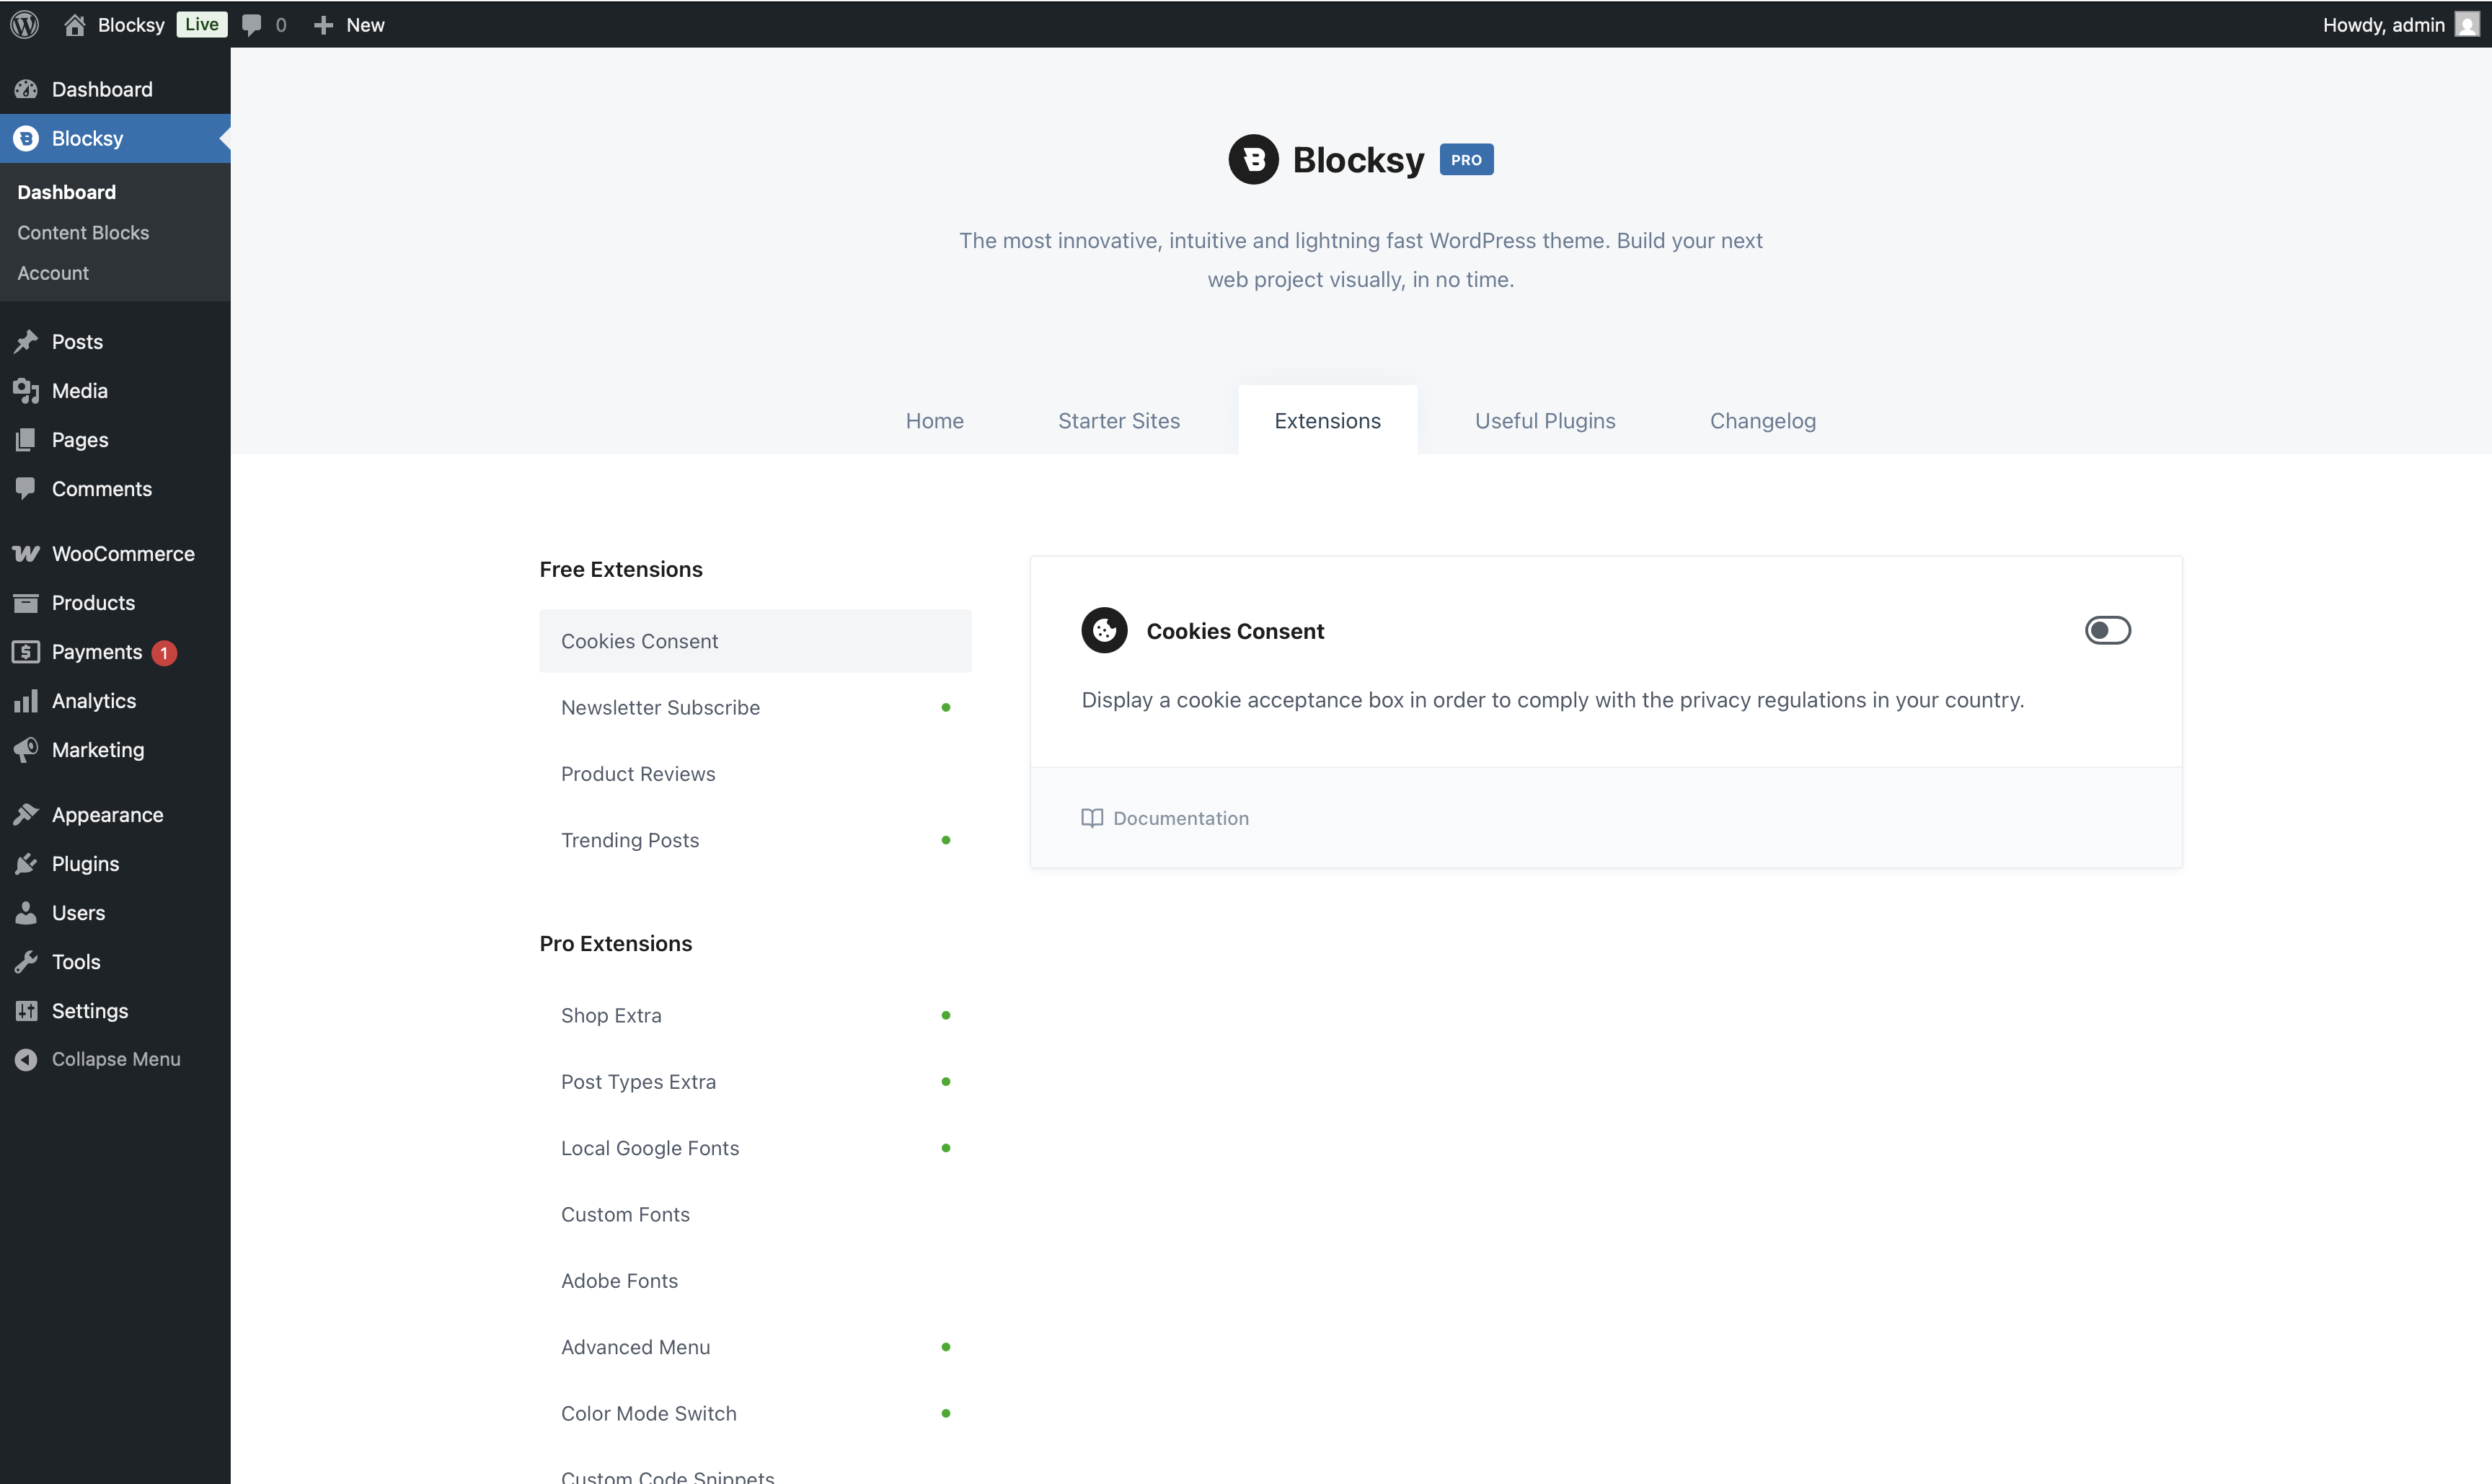
Task: Open Content Blocks submenu item
Action: 83,233
